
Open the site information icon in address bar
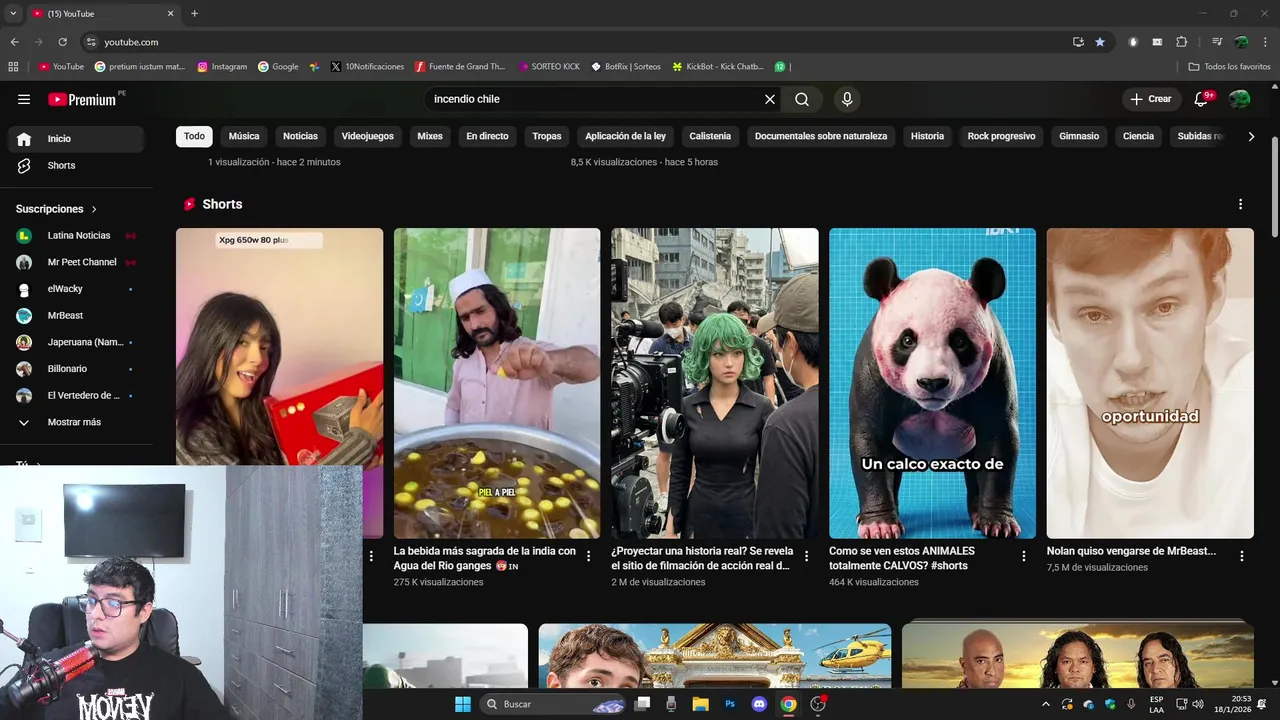(x=91, y=42)
